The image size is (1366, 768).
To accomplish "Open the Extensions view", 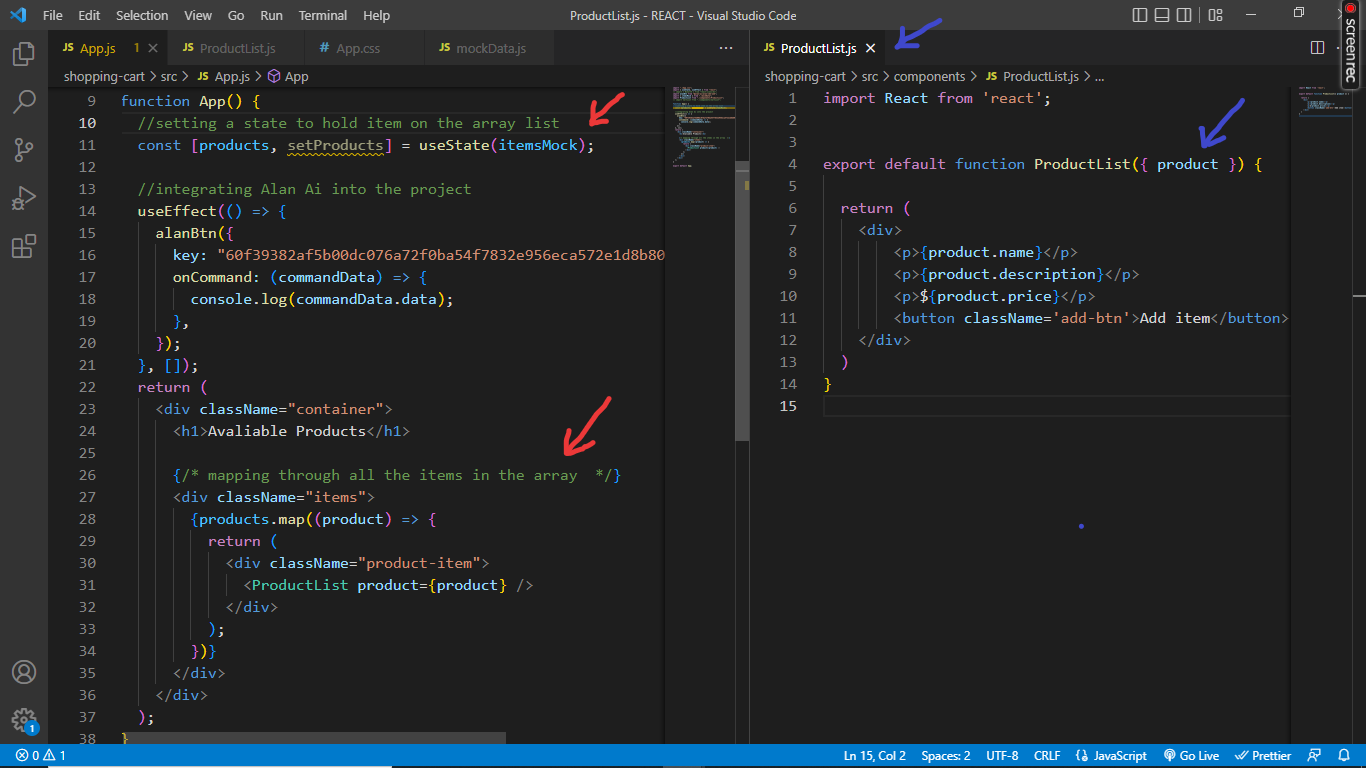I will point(24,246).
